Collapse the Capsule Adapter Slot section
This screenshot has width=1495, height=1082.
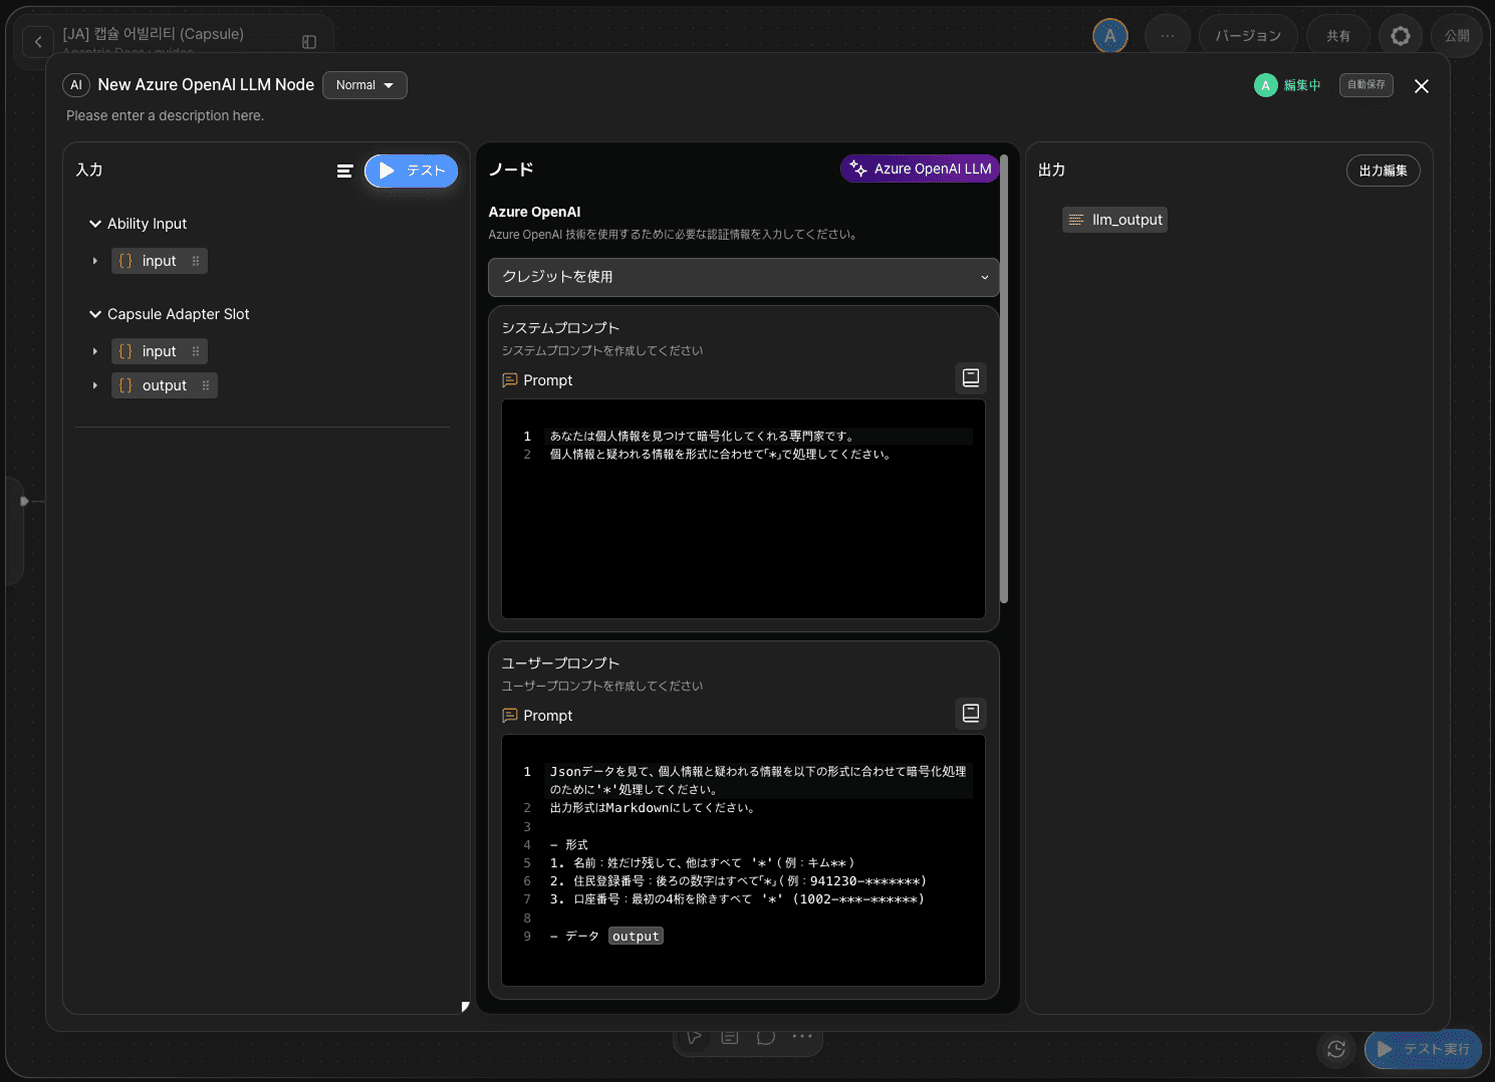pyautogui.click(x=95, y=314)
